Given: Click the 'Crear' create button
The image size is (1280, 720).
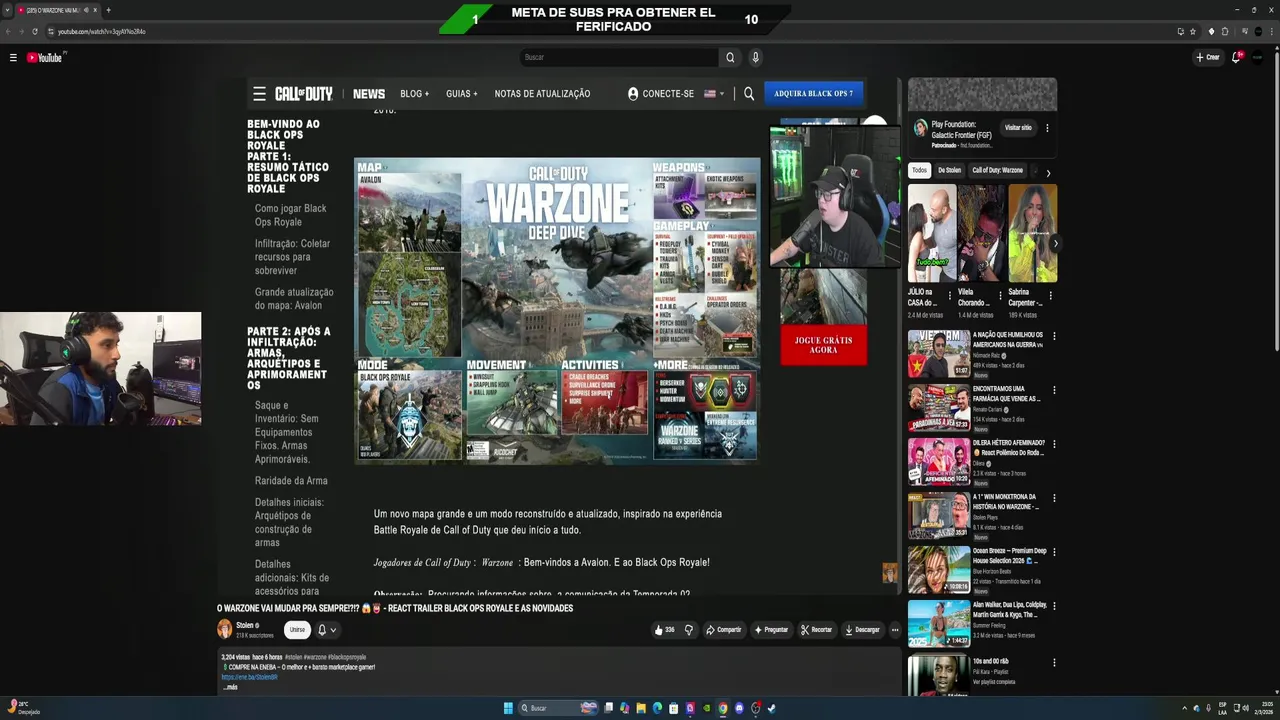Looking at the screenshot, I should [1208, 57].
